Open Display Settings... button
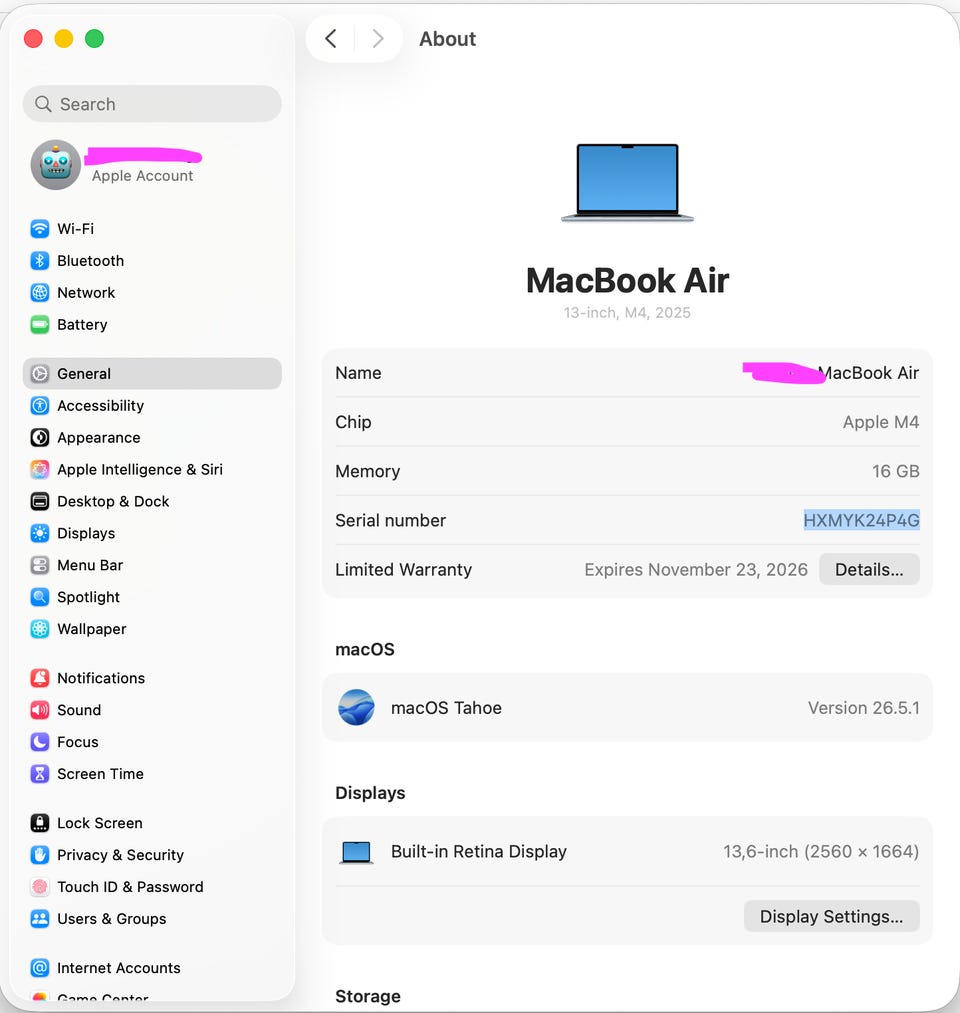 pos(831,916)
